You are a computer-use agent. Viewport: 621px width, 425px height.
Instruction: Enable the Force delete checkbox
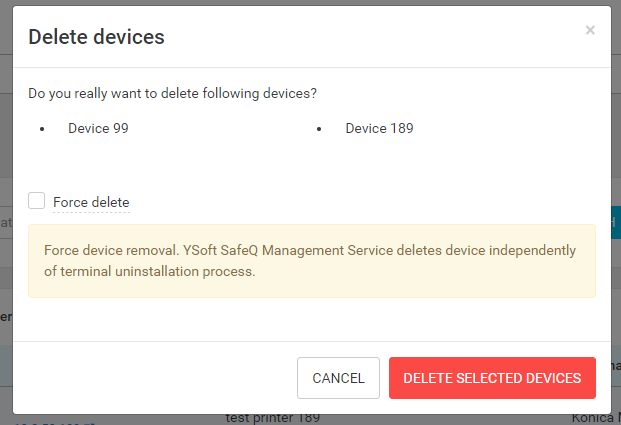coord(37,201)
